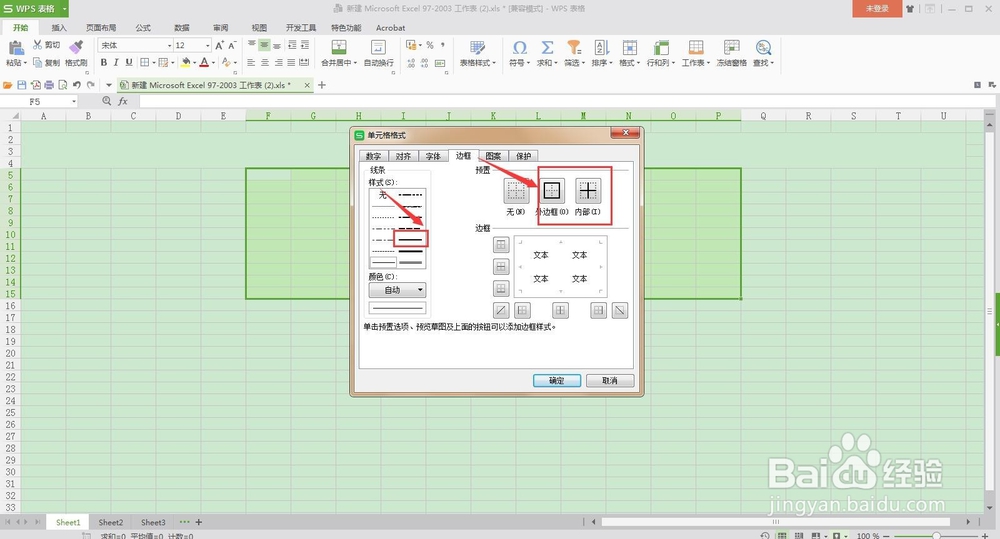
Task: Click the open folder icon
Action: click(8, 85)
